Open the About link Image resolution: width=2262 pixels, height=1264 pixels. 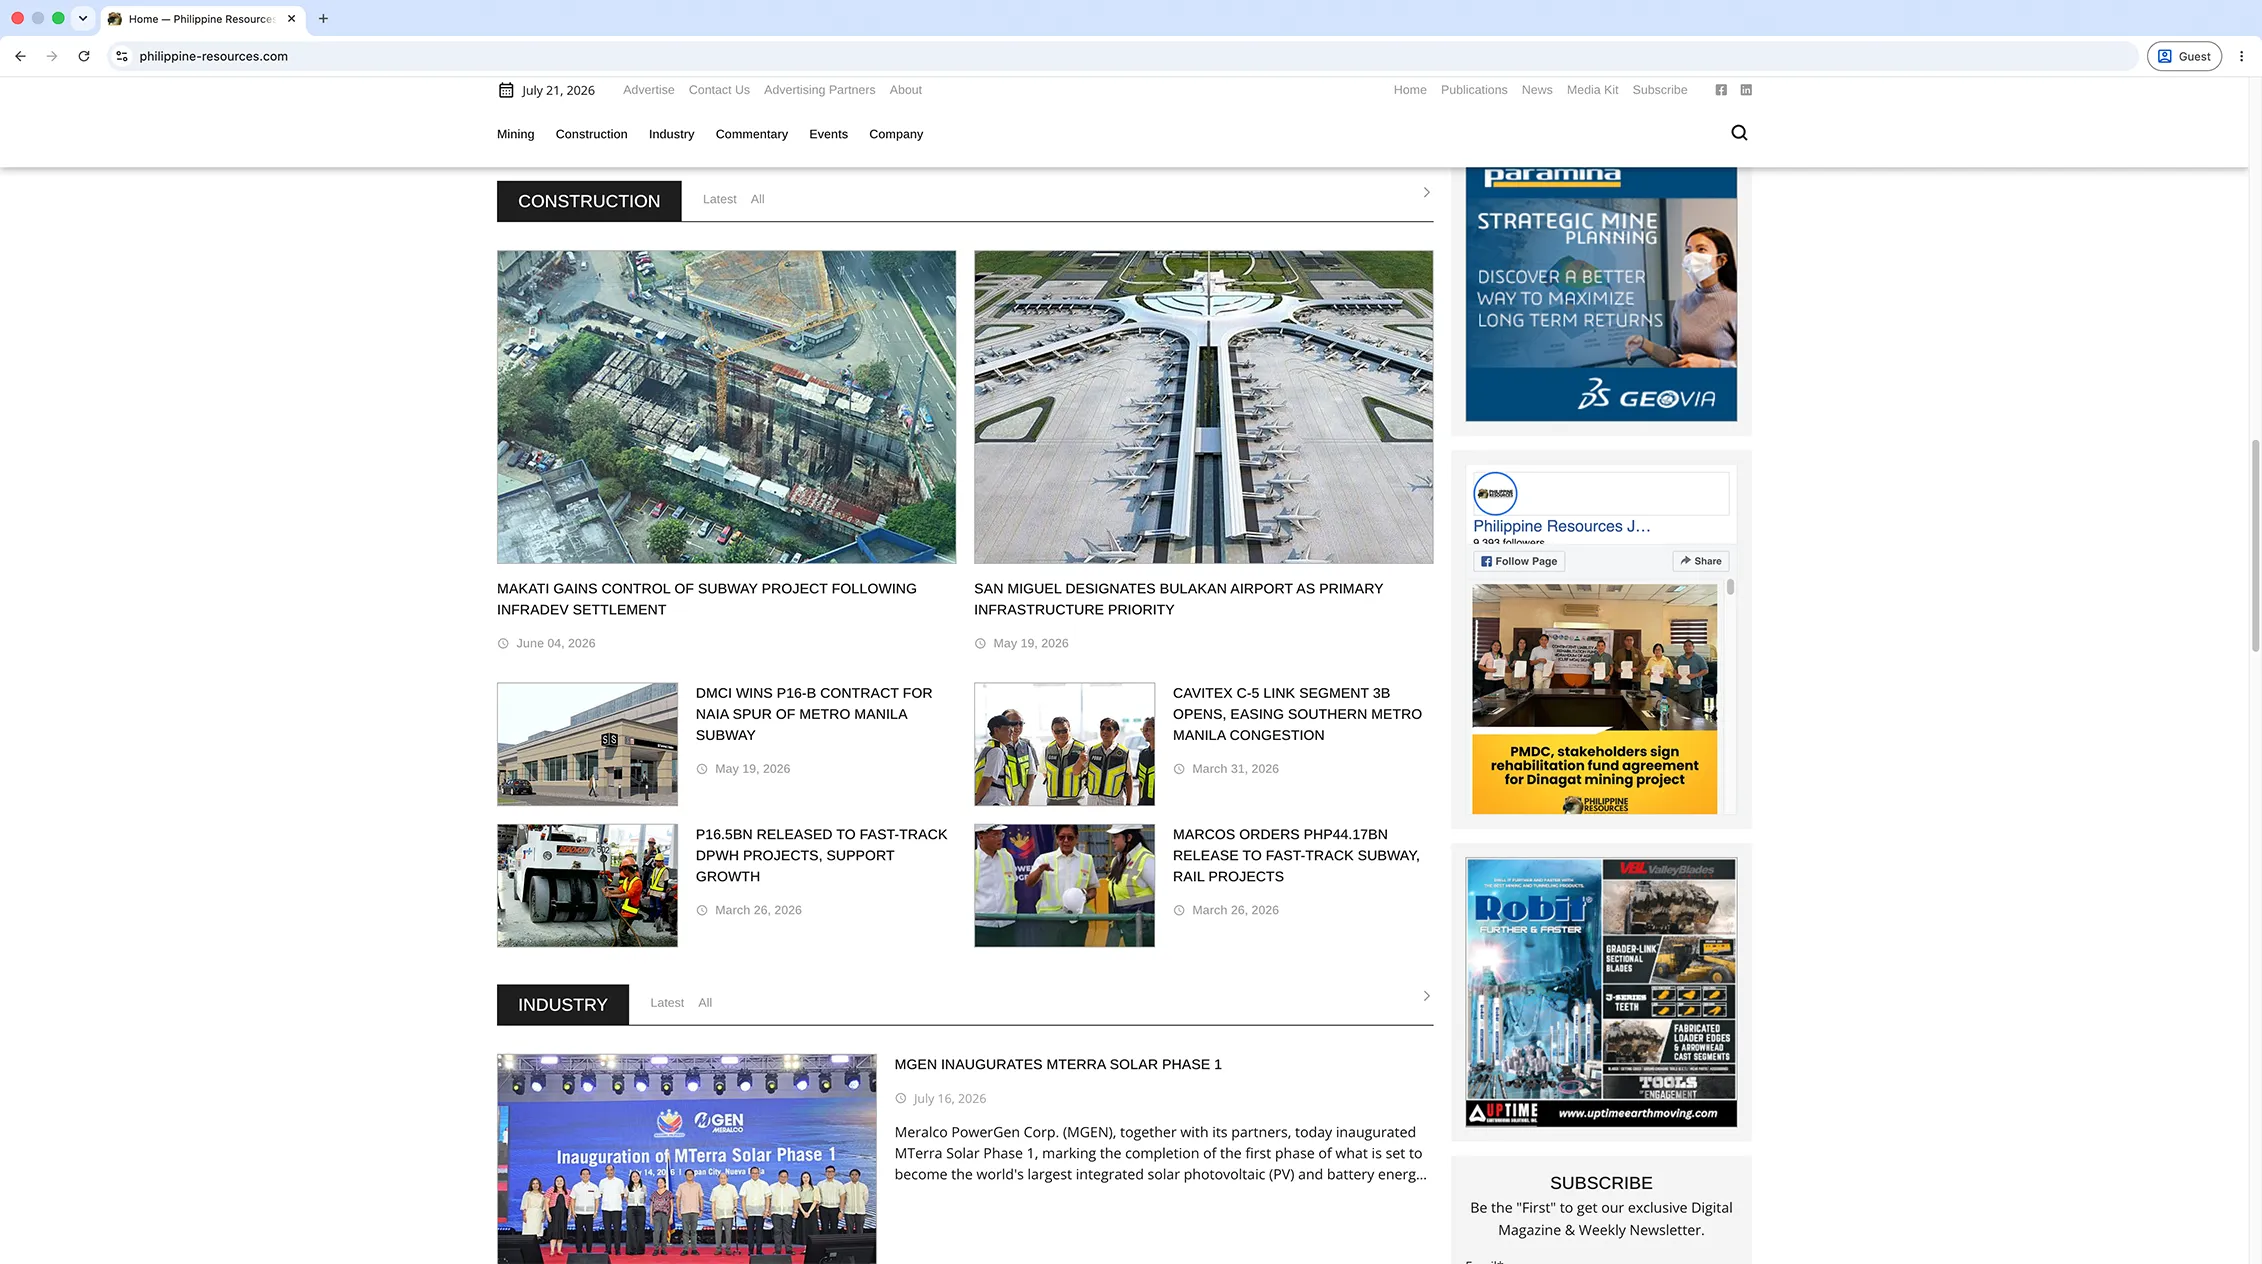click(x=906, y=90)
